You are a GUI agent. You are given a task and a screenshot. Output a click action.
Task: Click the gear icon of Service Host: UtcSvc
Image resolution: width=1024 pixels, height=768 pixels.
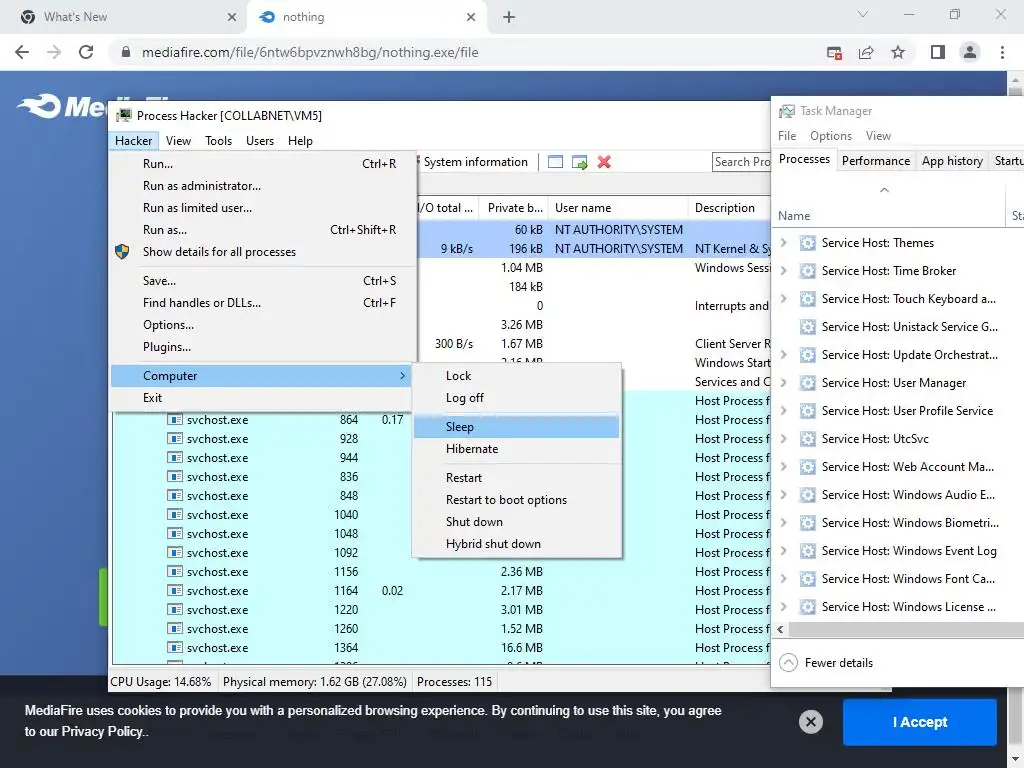[x=807, y=439]
